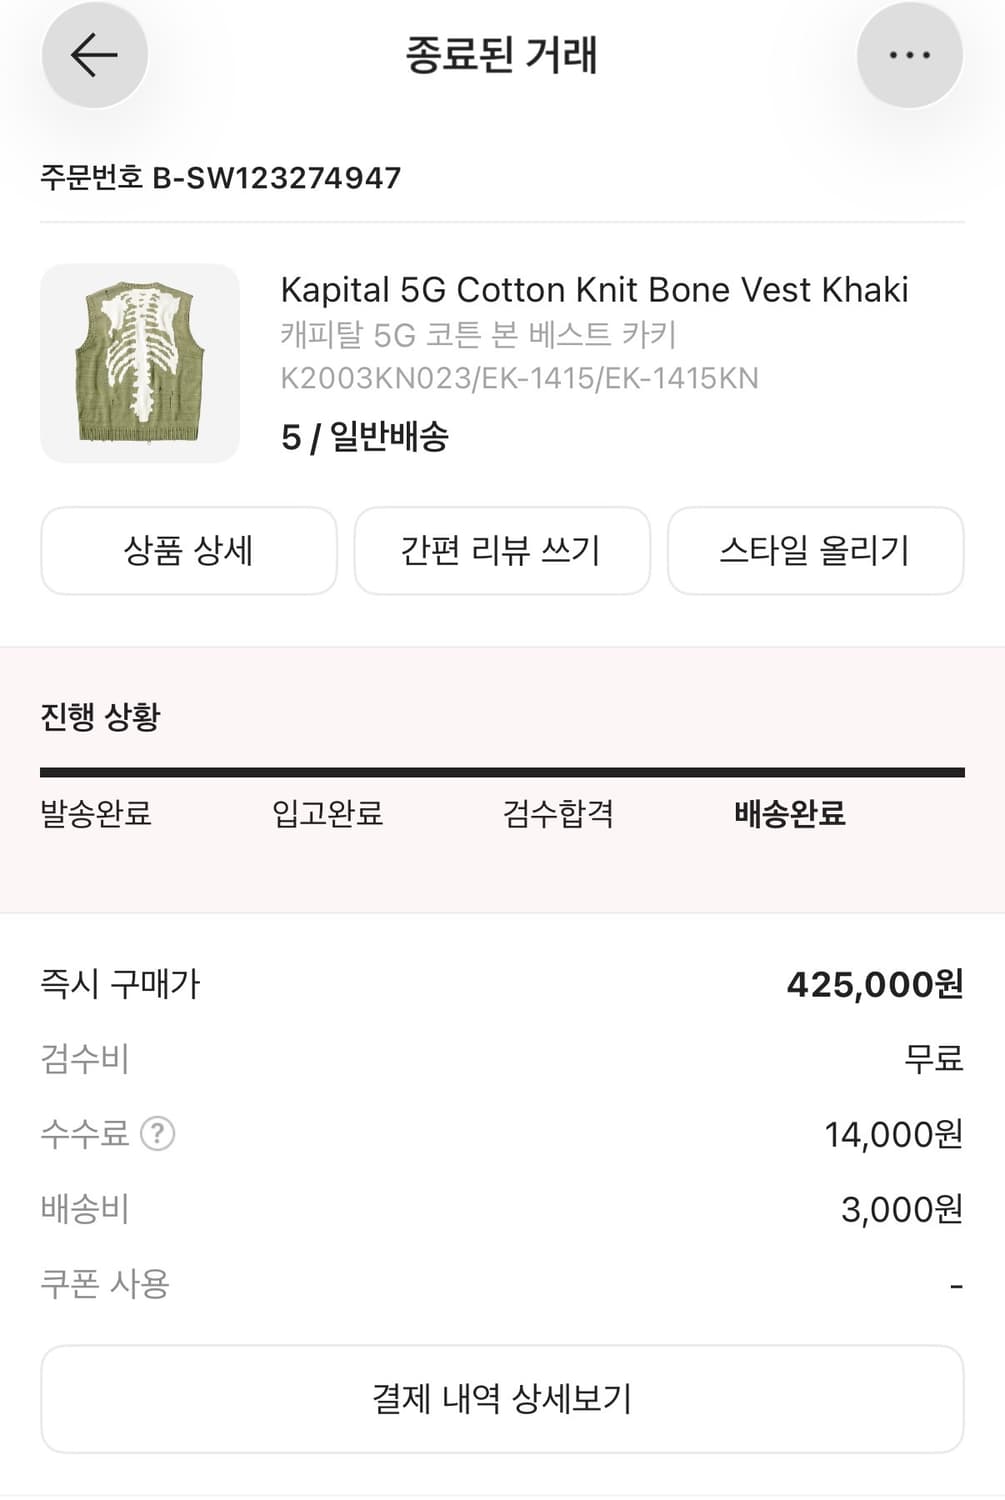Select 스타일 올리기 to upload a style
Viewport: 1005px width, 1500px height.
pos(816,551)
